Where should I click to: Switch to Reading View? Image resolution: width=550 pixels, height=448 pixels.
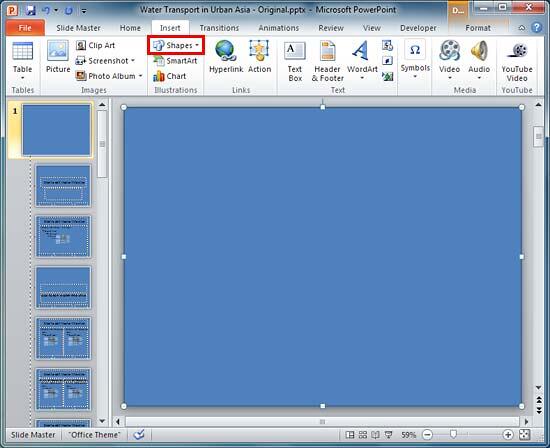[x=375, y=435]
